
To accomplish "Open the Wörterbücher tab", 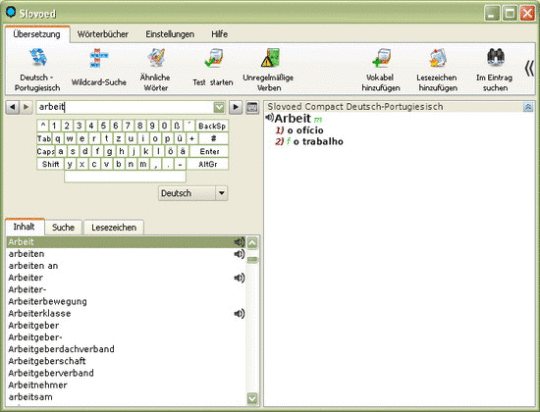I will pyautogui.click(x=103, y=34).
